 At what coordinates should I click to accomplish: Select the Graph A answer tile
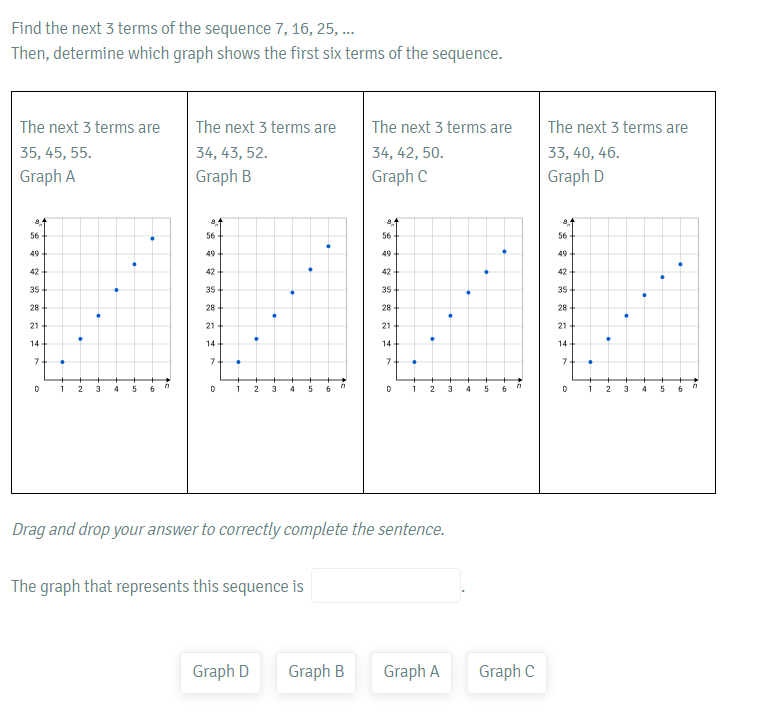(411, 673)
